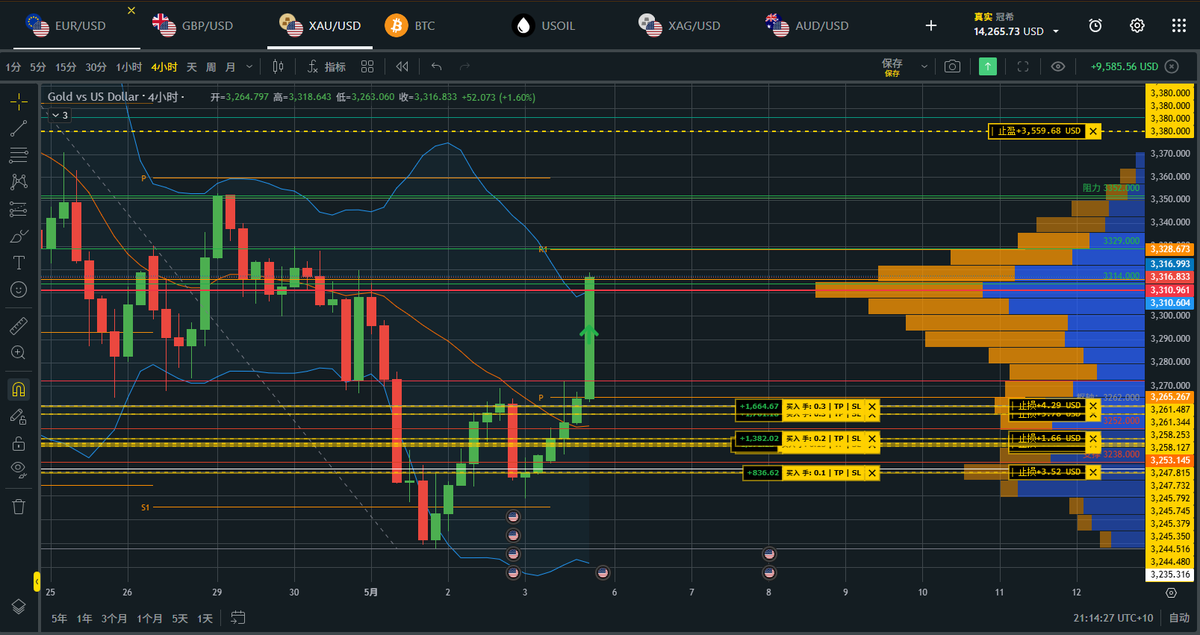This screenshot has width=1200, height=635.
Task: Open indicator templates grid icon
Action: point(367,67)
